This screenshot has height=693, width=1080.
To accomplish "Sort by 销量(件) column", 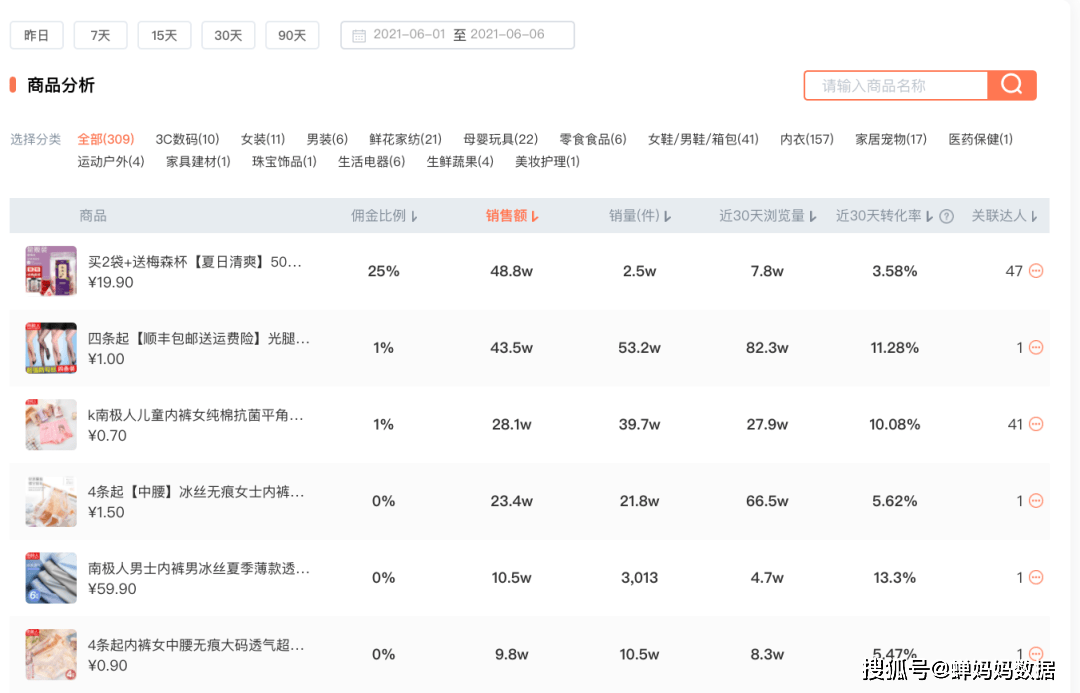I will pyautogui.click(x=640, y=216).
